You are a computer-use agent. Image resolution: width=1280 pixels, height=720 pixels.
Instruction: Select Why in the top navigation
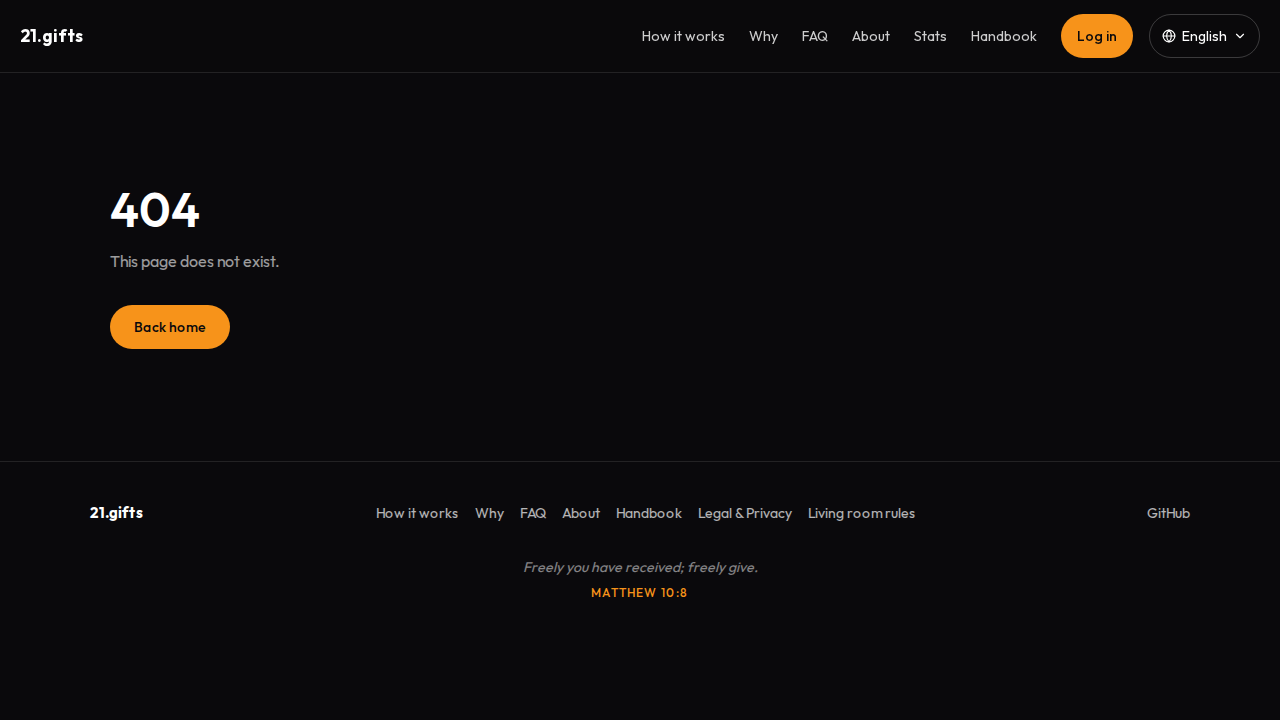point(763,36)
